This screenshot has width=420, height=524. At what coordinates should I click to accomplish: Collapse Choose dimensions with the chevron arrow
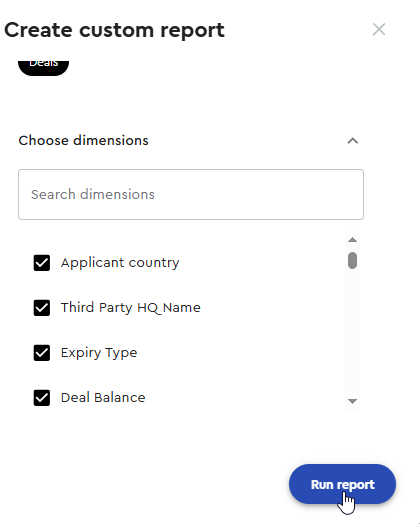(x=353, y=141)
